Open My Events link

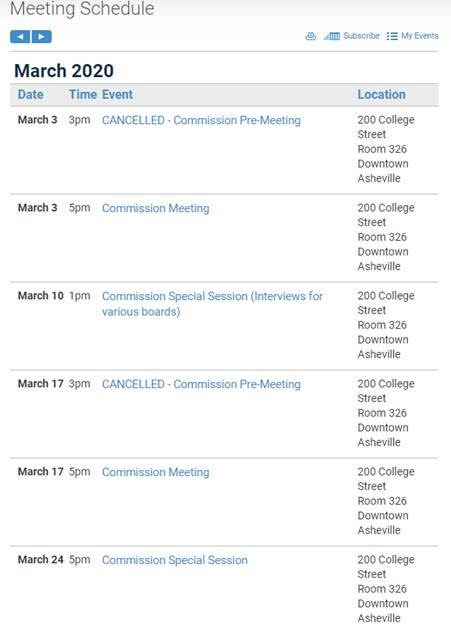point(420,36)
